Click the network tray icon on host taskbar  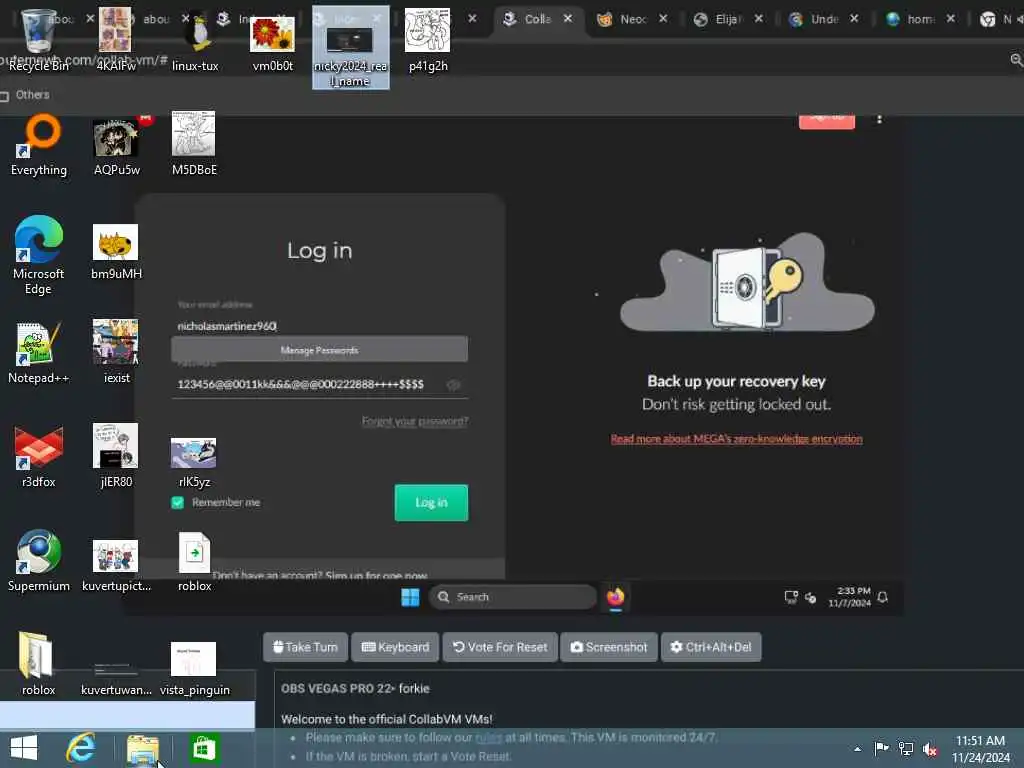pyautogui.click(x=906, y=748)
